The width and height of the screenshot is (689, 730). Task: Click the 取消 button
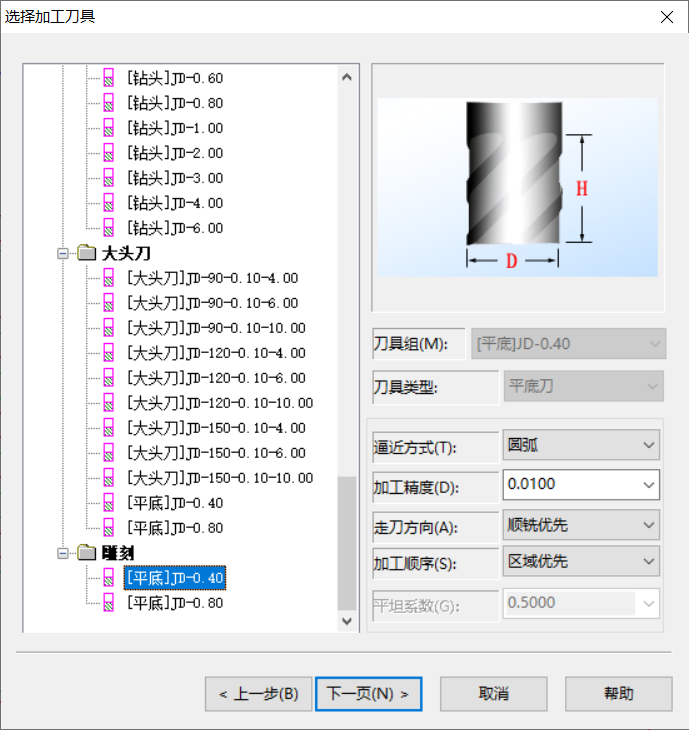click(x=493, y=694)
